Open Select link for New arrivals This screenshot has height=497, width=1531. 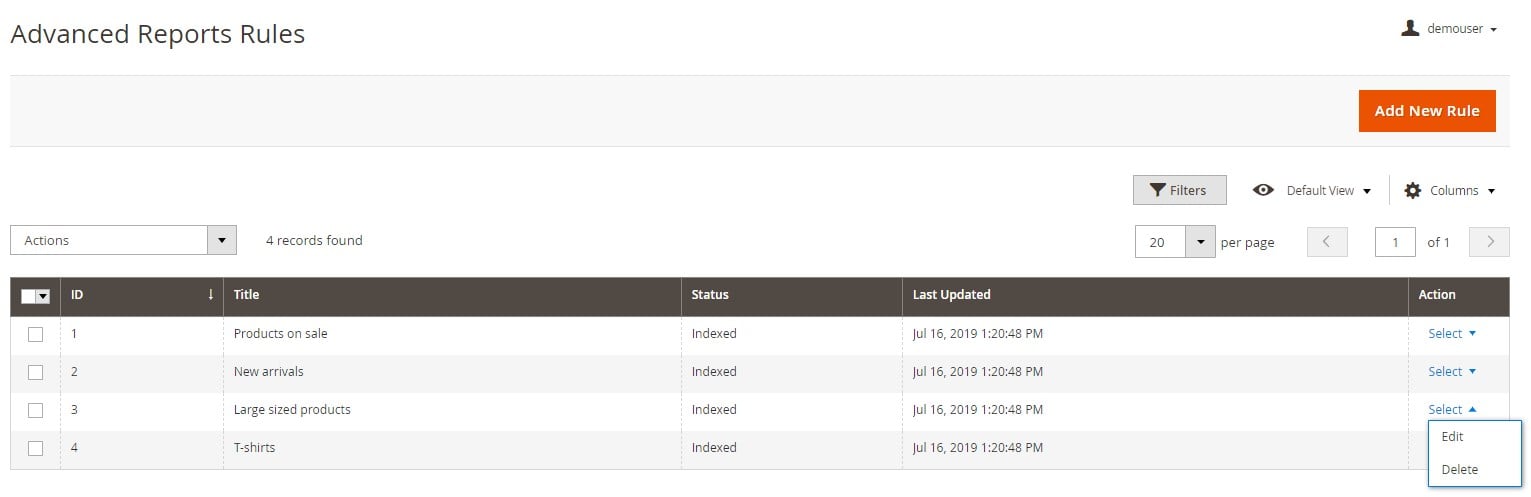click(1452, 372)
